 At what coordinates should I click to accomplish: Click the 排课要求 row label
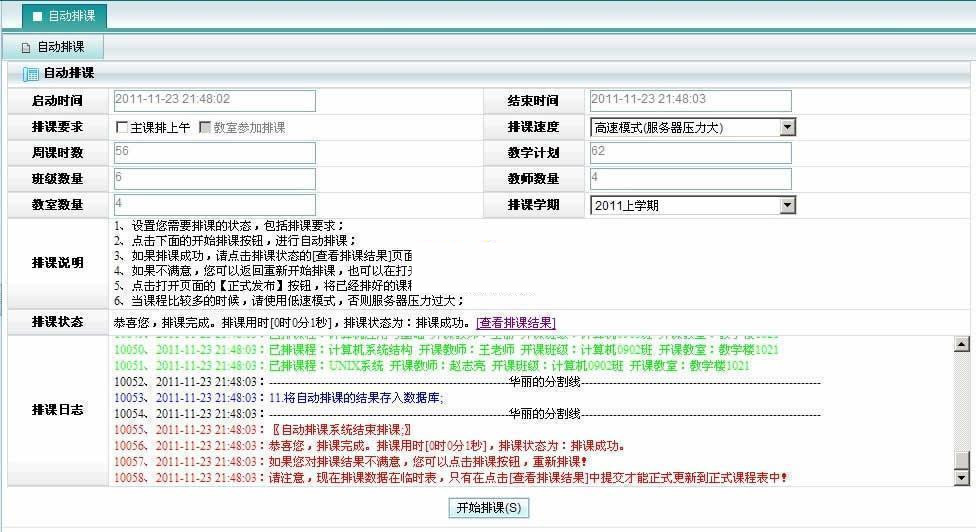[57, 127]
